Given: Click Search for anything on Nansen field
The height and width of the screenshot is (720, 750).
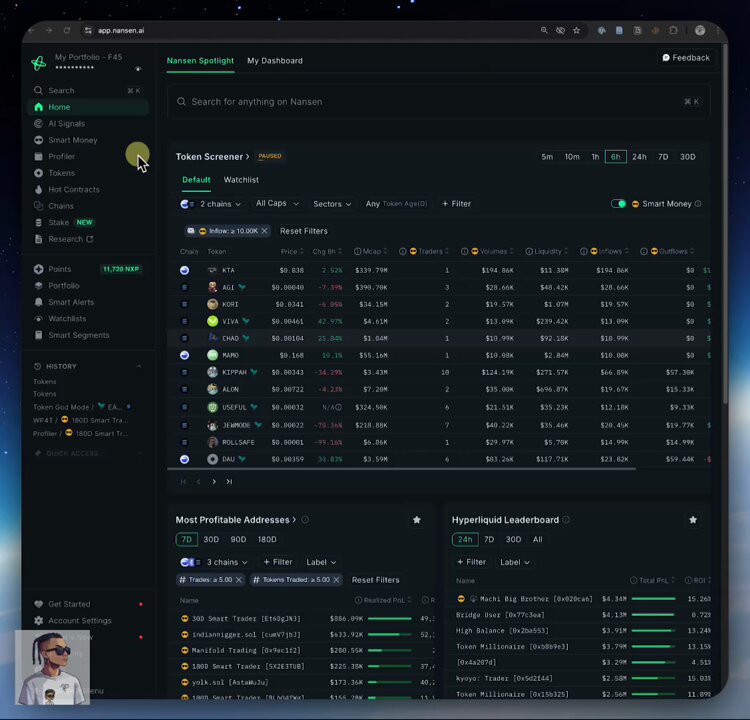Looking at the screenshot, I should point(439,102).
